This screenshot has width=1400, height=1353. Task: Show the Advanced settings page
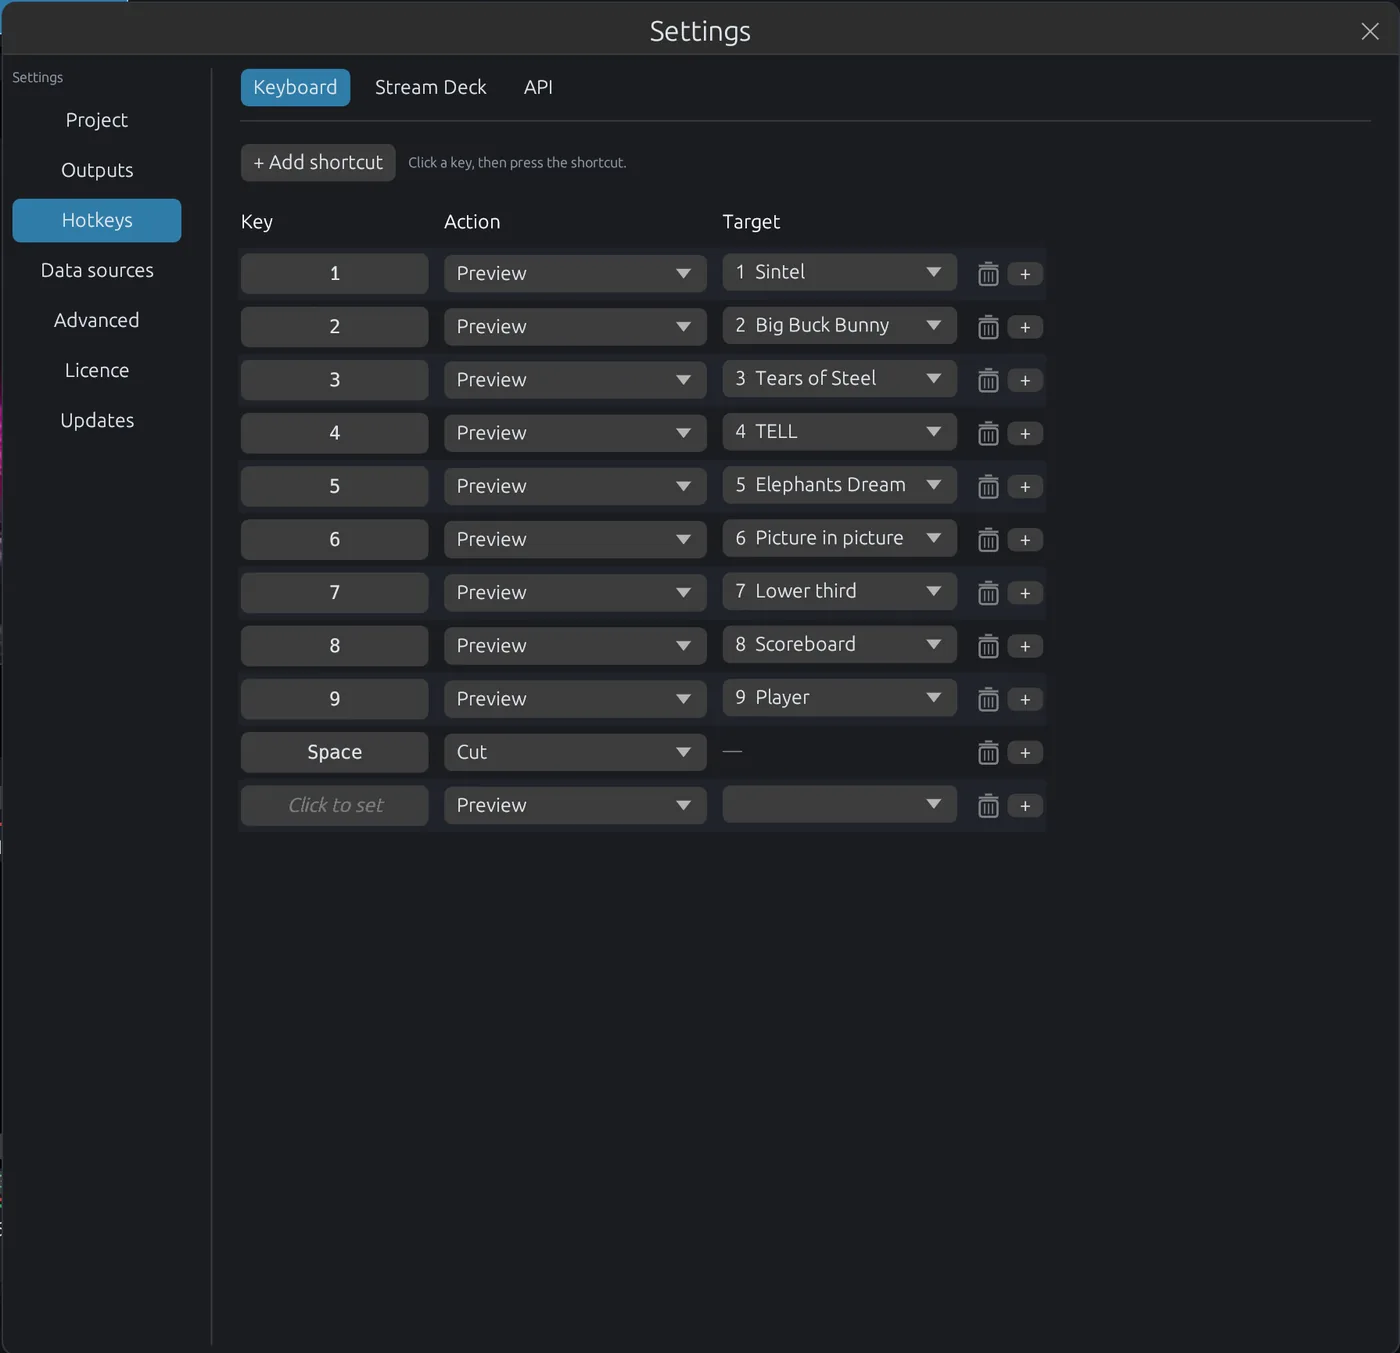pos(97,320)
